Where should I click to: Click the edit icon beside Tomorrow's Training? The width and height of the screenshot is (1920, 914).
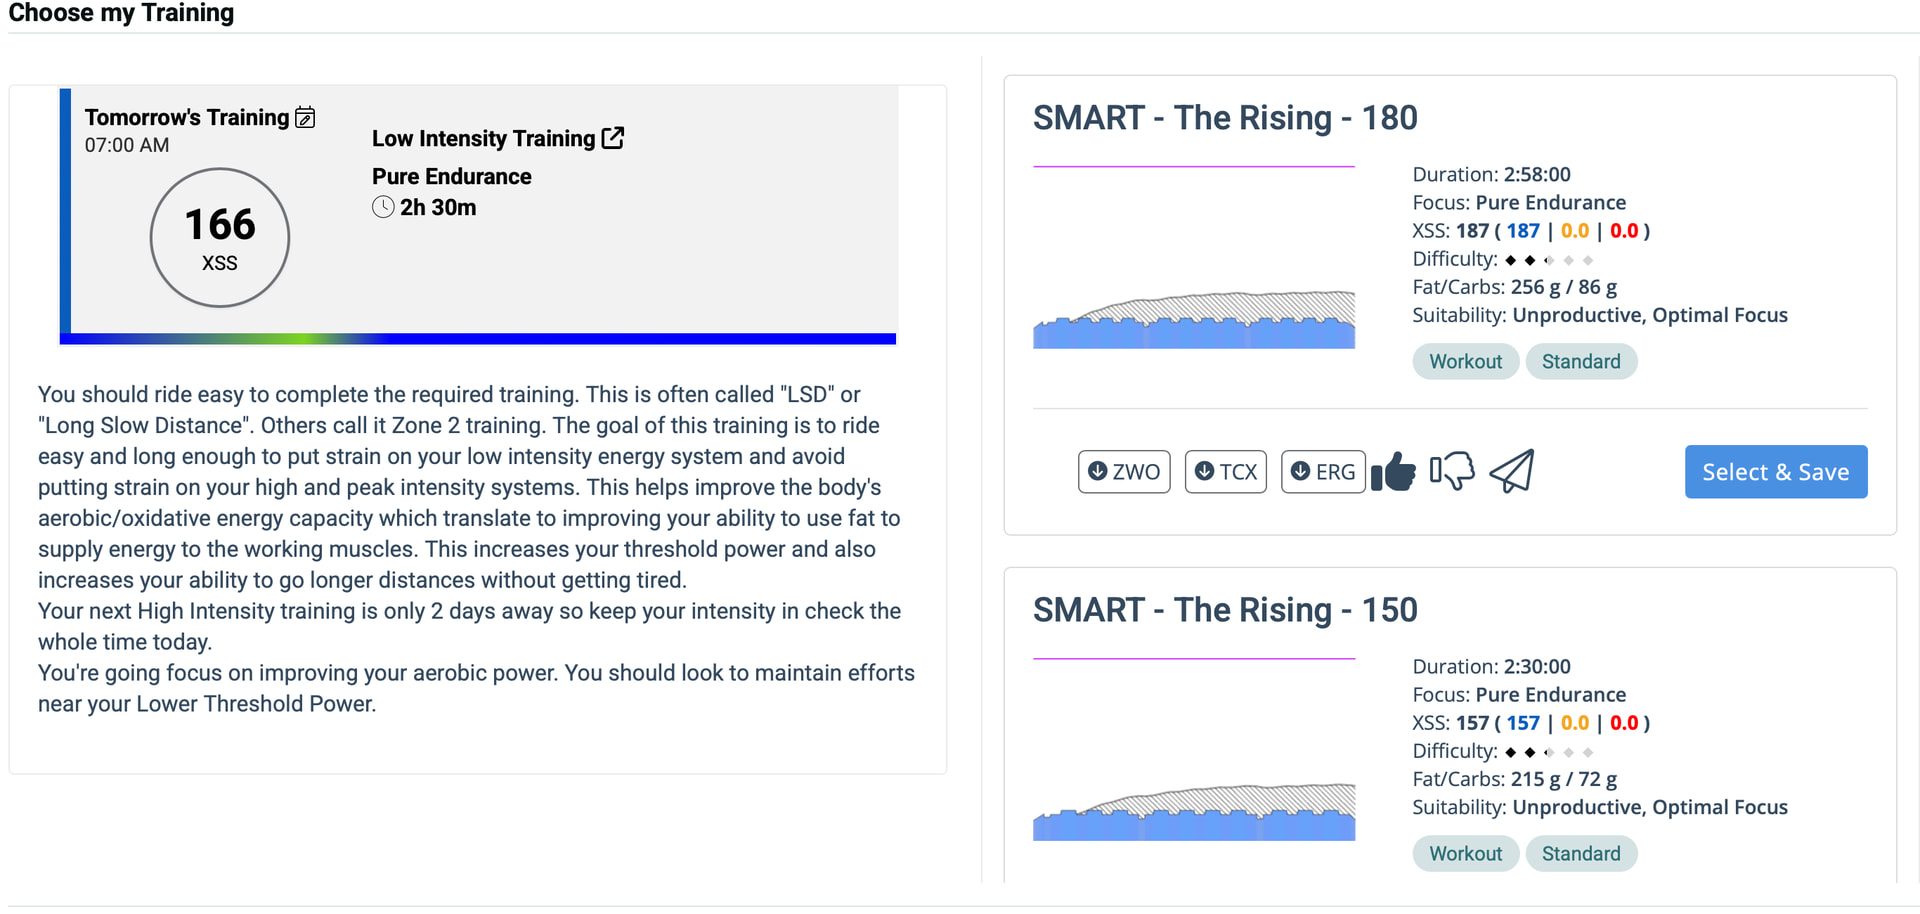pos(306,118)
